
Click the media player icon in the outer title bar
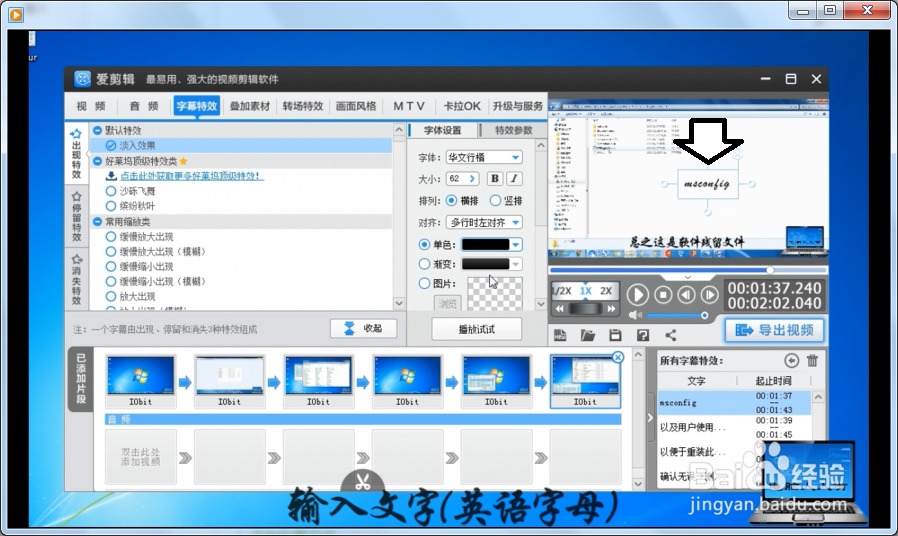(15, 14)
